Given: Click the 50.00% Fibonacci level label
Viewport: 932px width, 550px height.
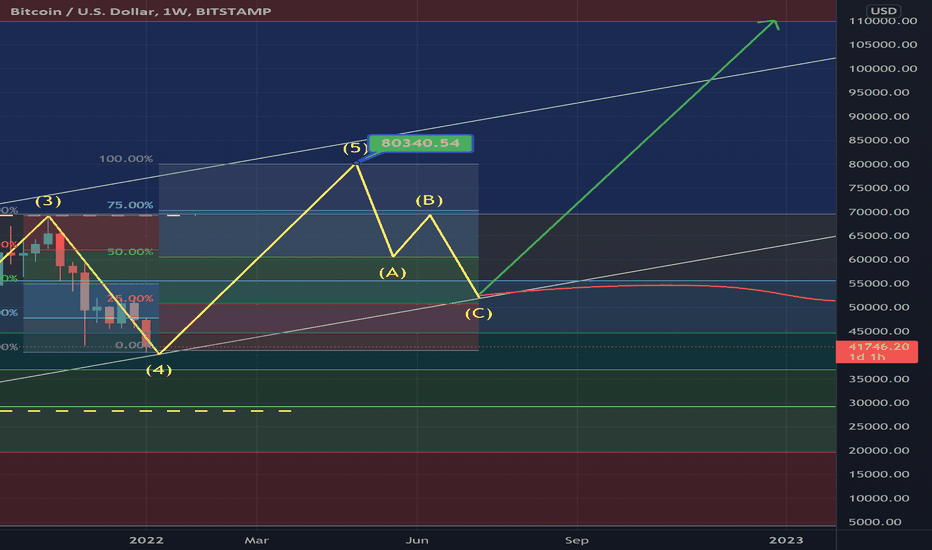Looking at the screenshot, I should [x=130, y=252].
